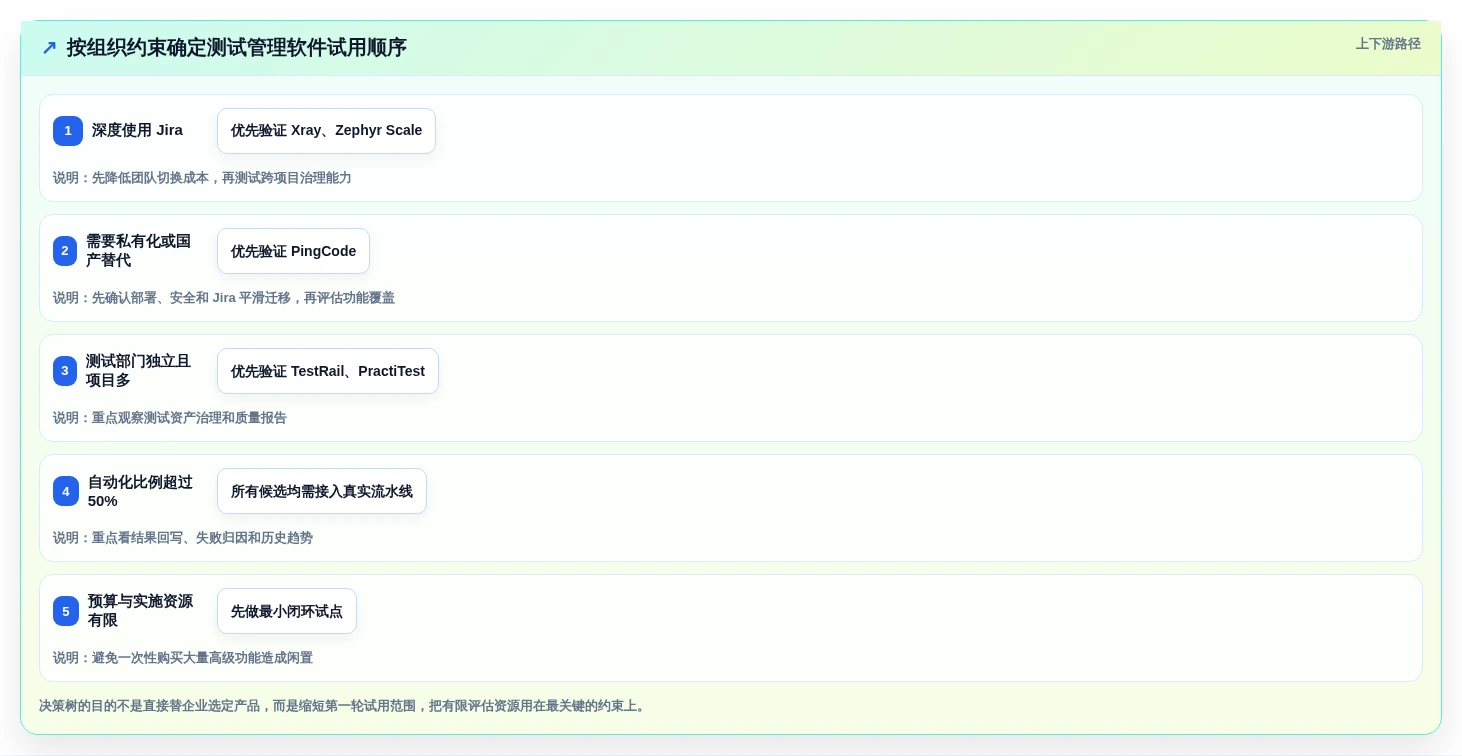The image size is (1462, 756).
Task: Click 优先验证 Xray、Zephyr Scale chip
Action: pos(326,131)
